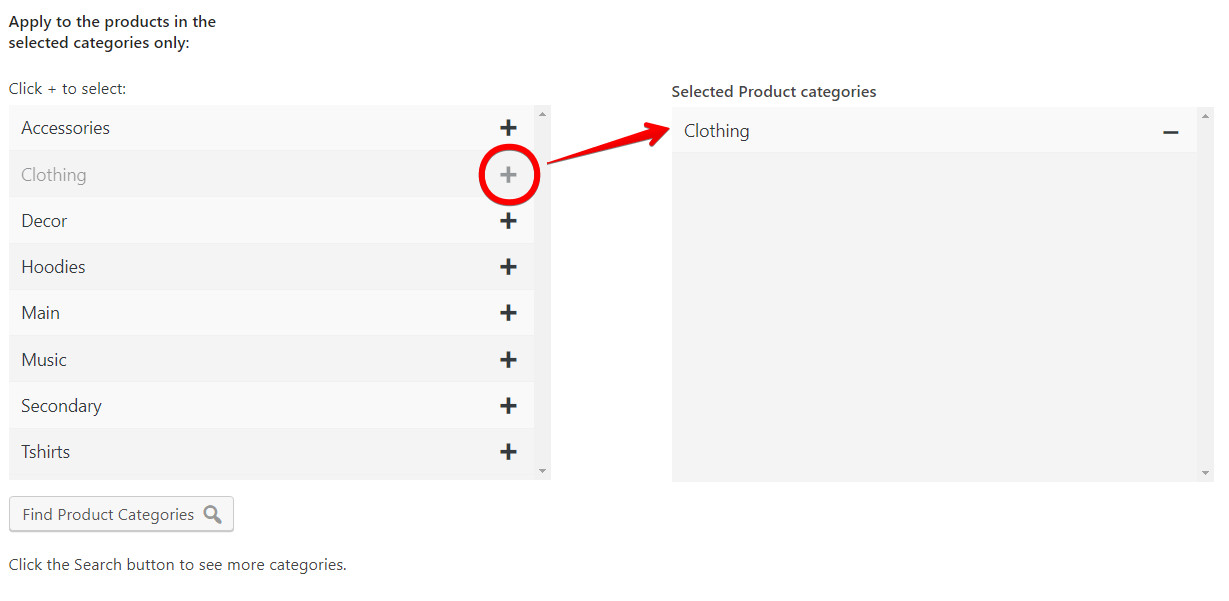Remove Clothing with the minus icon
The width and height of the screenshot is (1229, 601).
pos(1170,132)
